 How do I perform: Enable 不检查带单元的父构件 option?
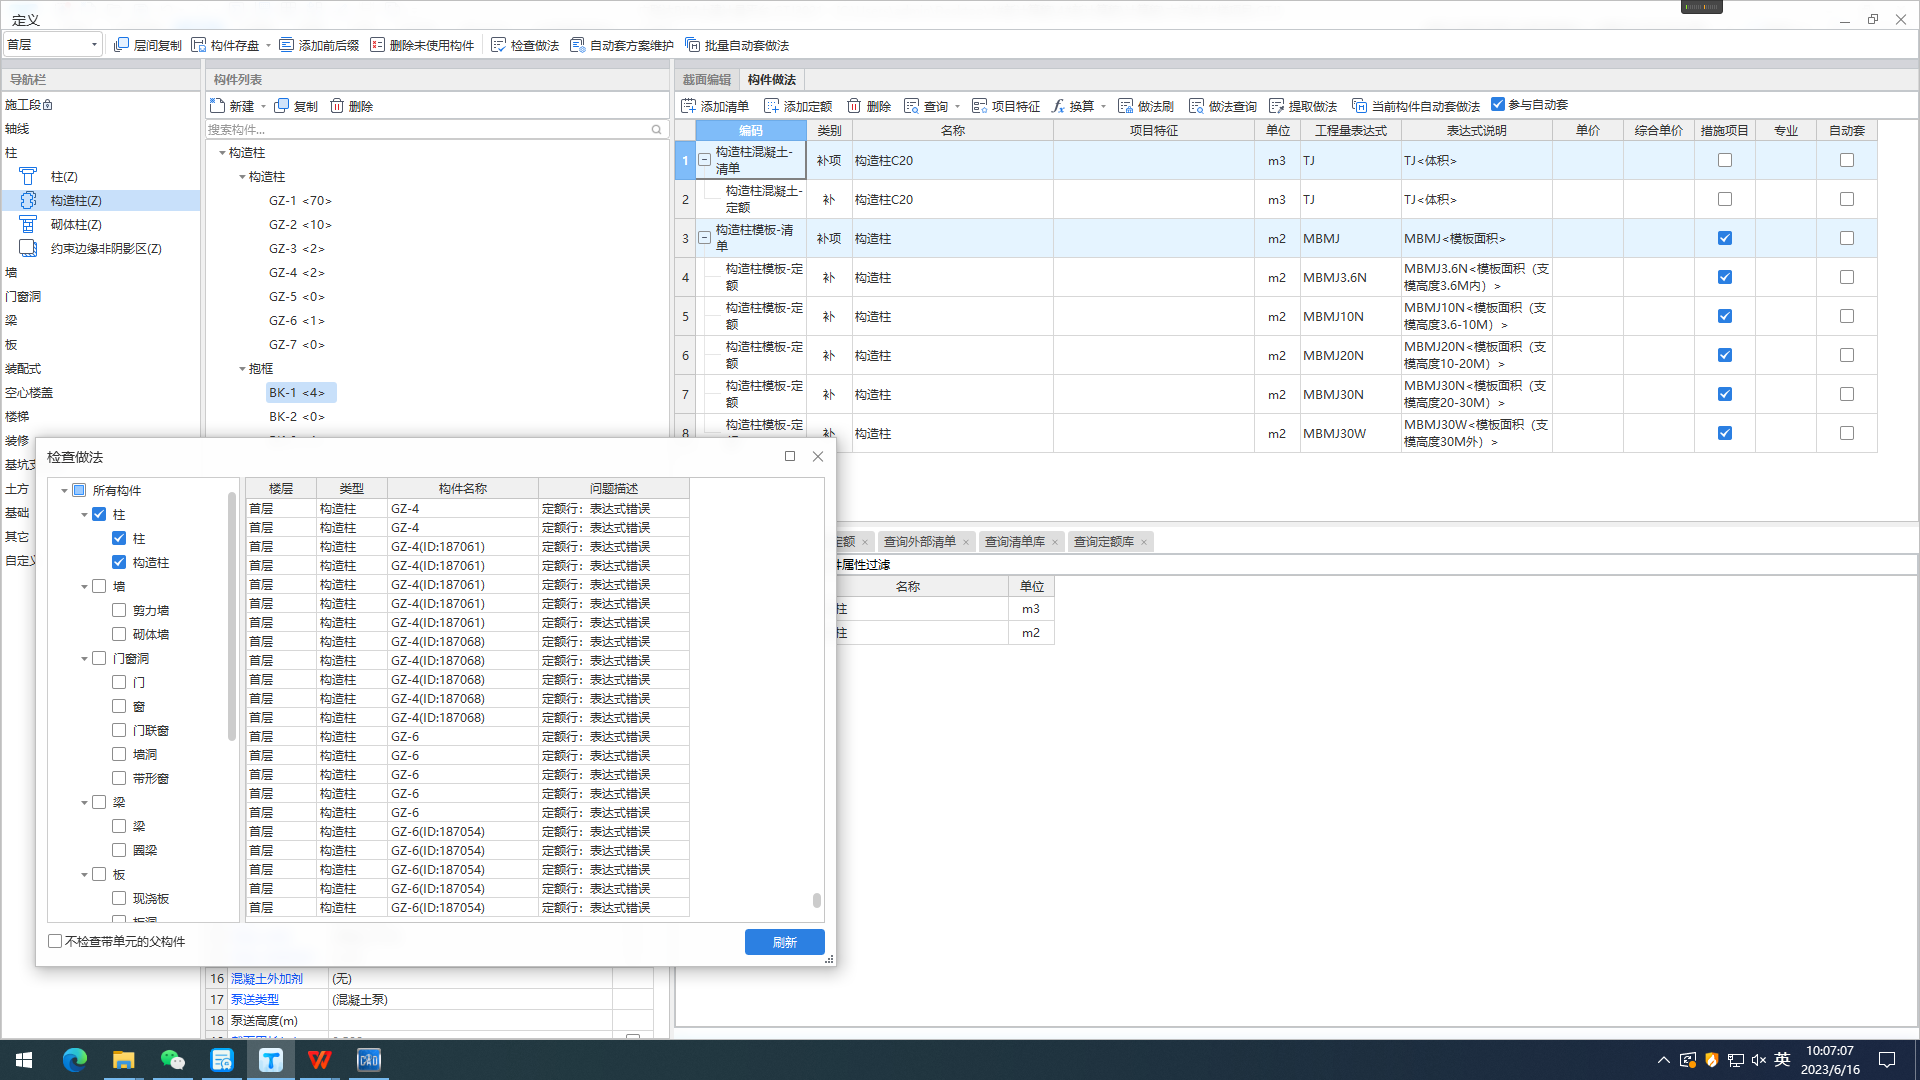point(55,941)
